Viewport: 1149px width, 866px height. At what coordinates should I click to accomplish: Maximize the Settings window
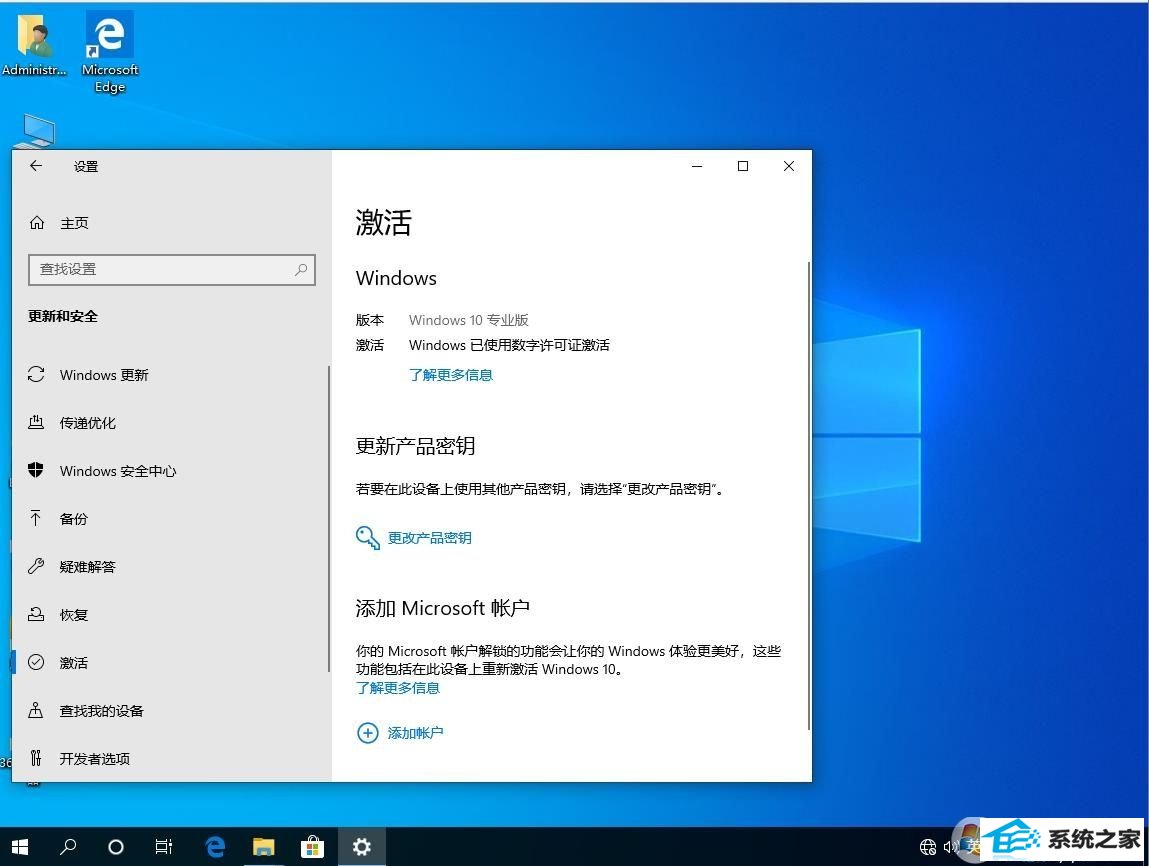point(742,166)
